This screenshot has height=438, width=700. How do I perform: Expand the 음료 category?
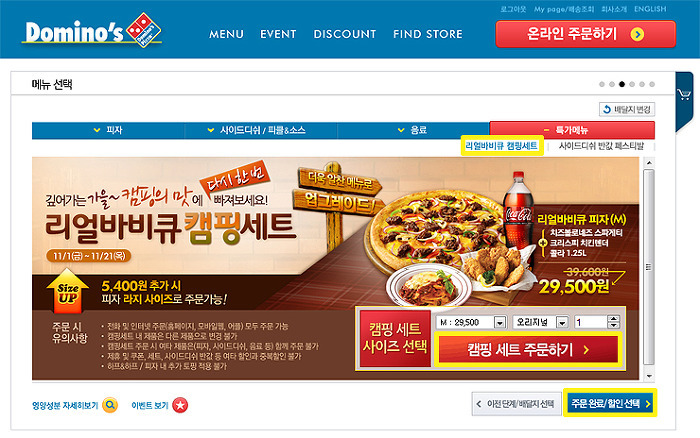click(413, 130)
